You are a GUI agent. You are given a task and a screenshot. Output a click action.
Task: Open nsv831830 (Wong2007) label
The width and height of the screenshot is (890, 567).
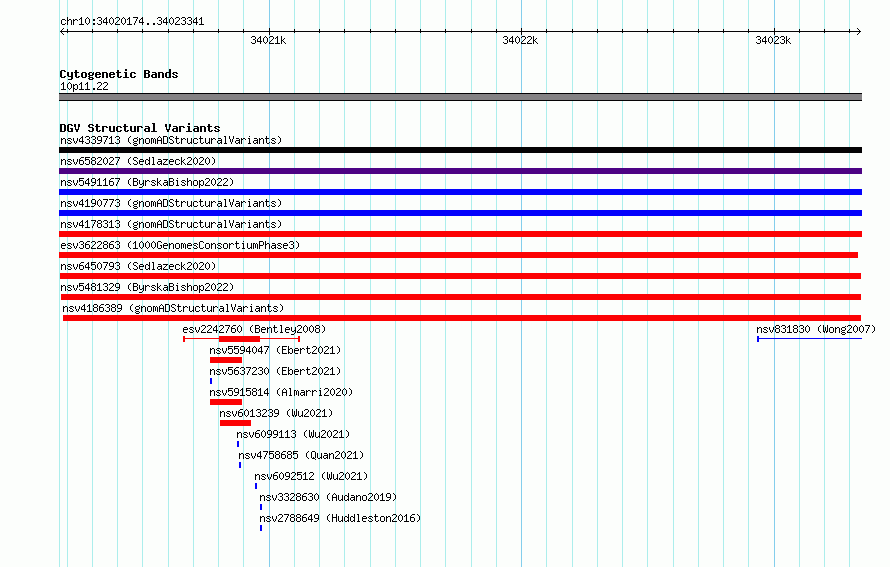816,329
